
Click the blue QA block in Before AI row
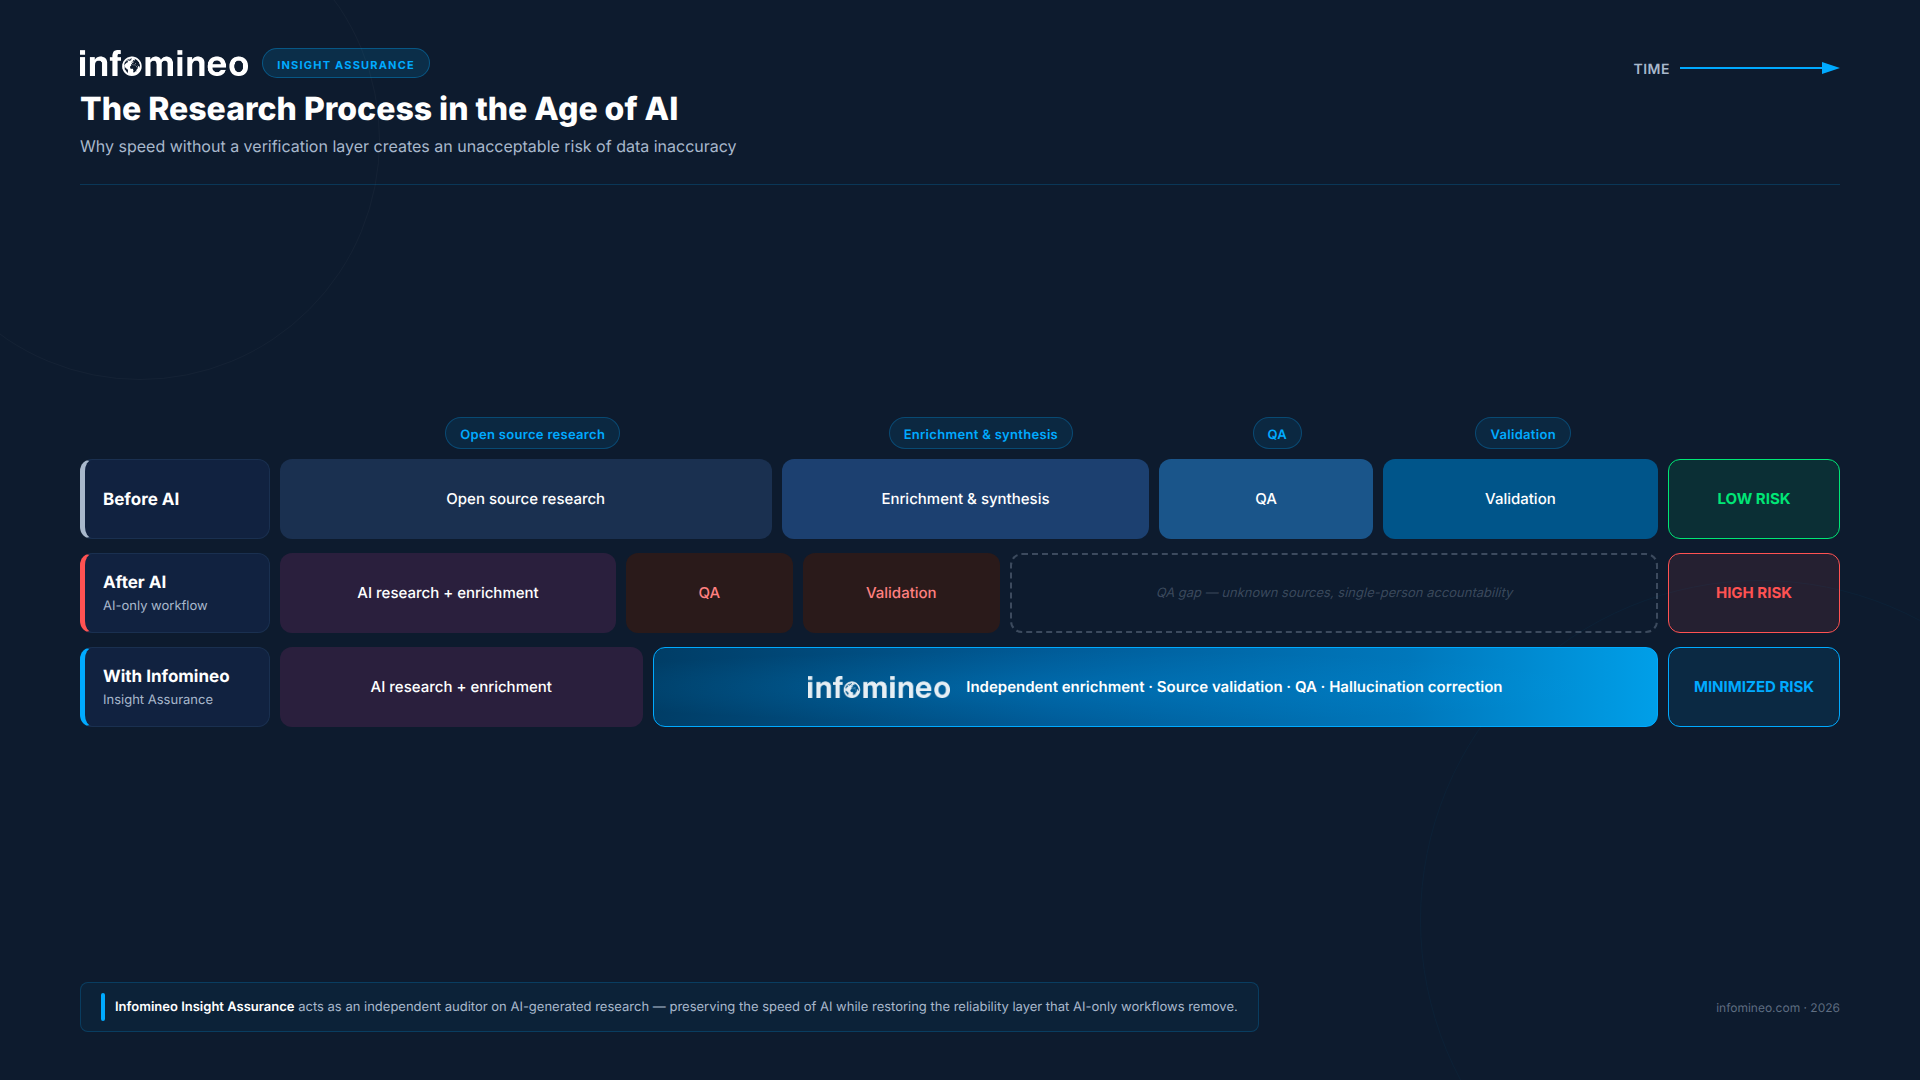(x=1266, y=499)
